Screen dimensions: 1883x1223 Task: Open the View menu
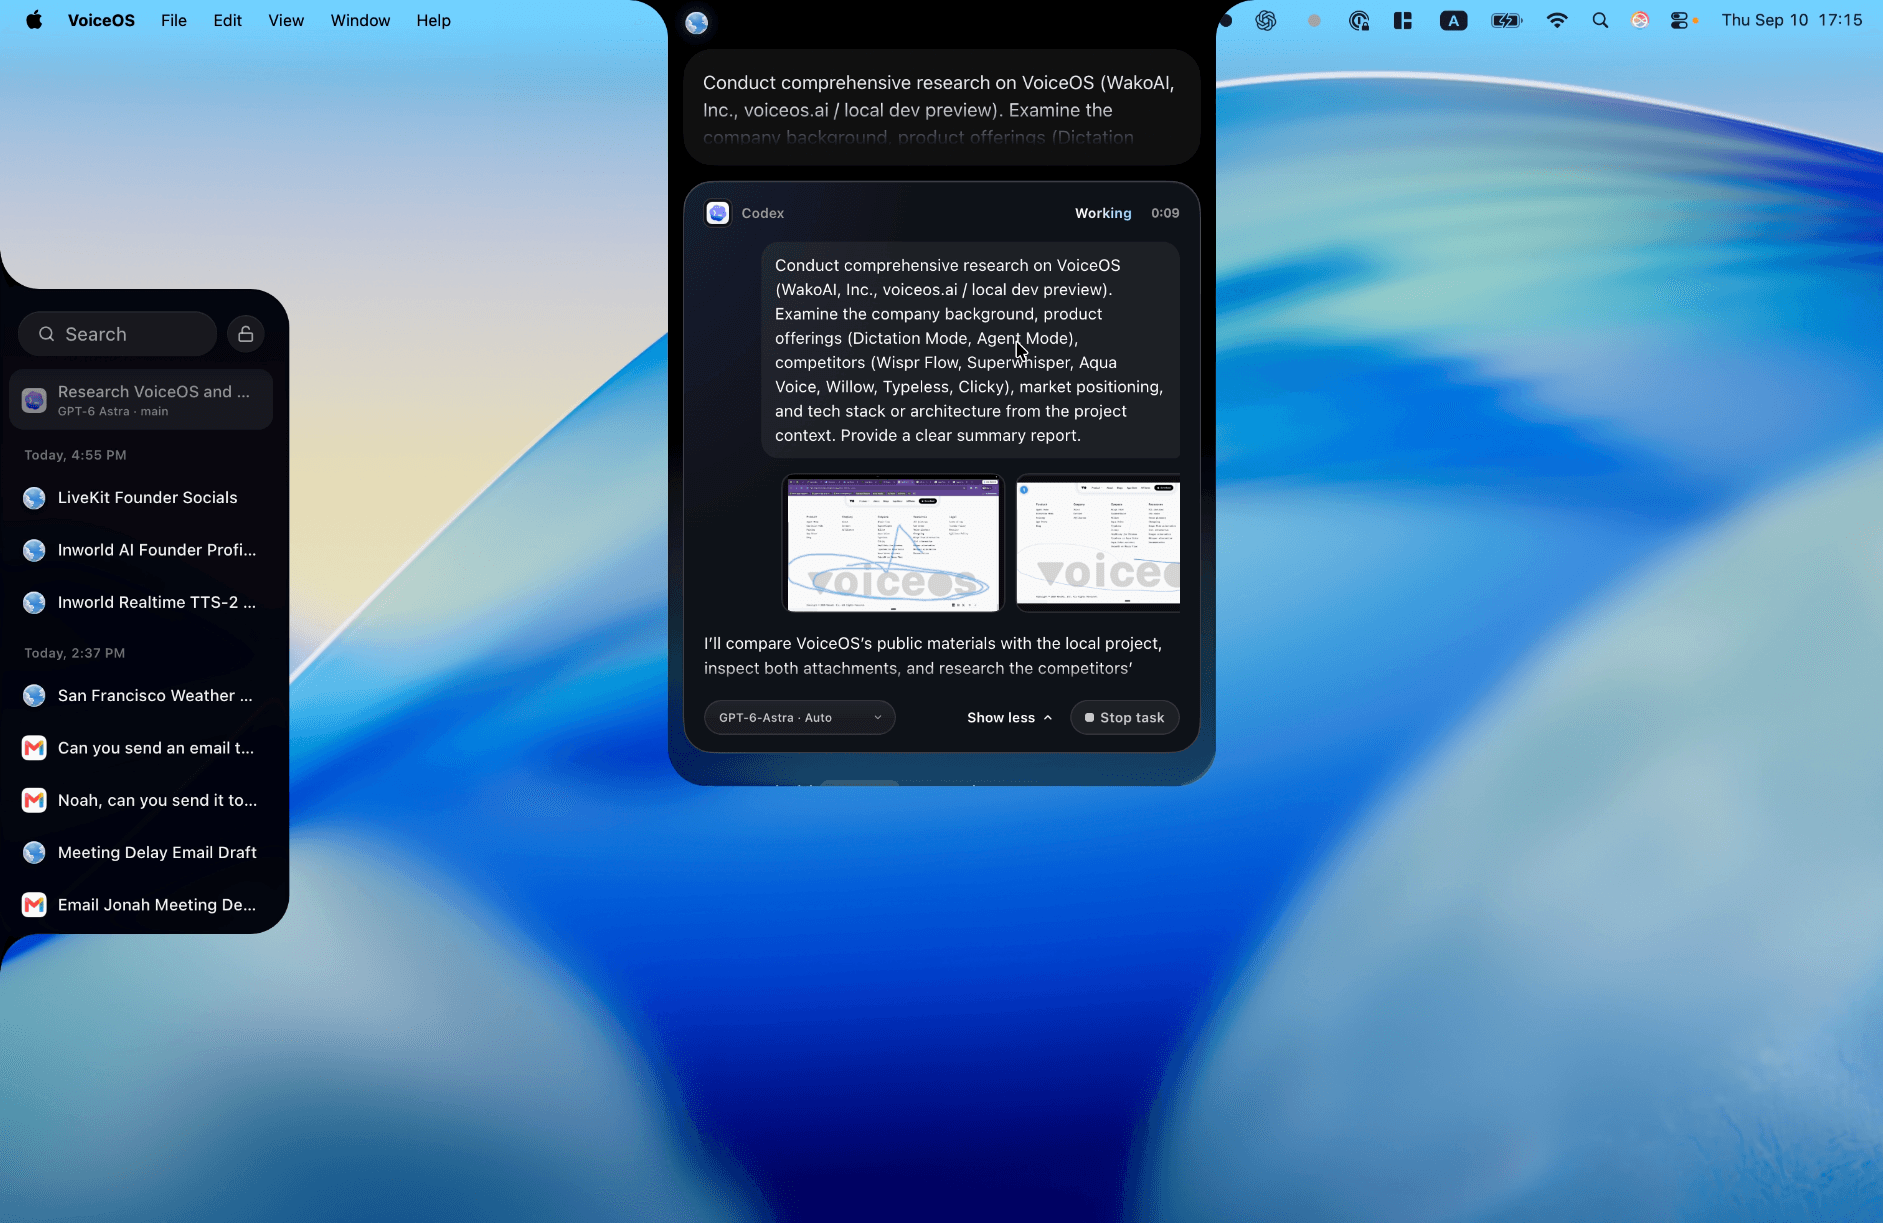286,20
